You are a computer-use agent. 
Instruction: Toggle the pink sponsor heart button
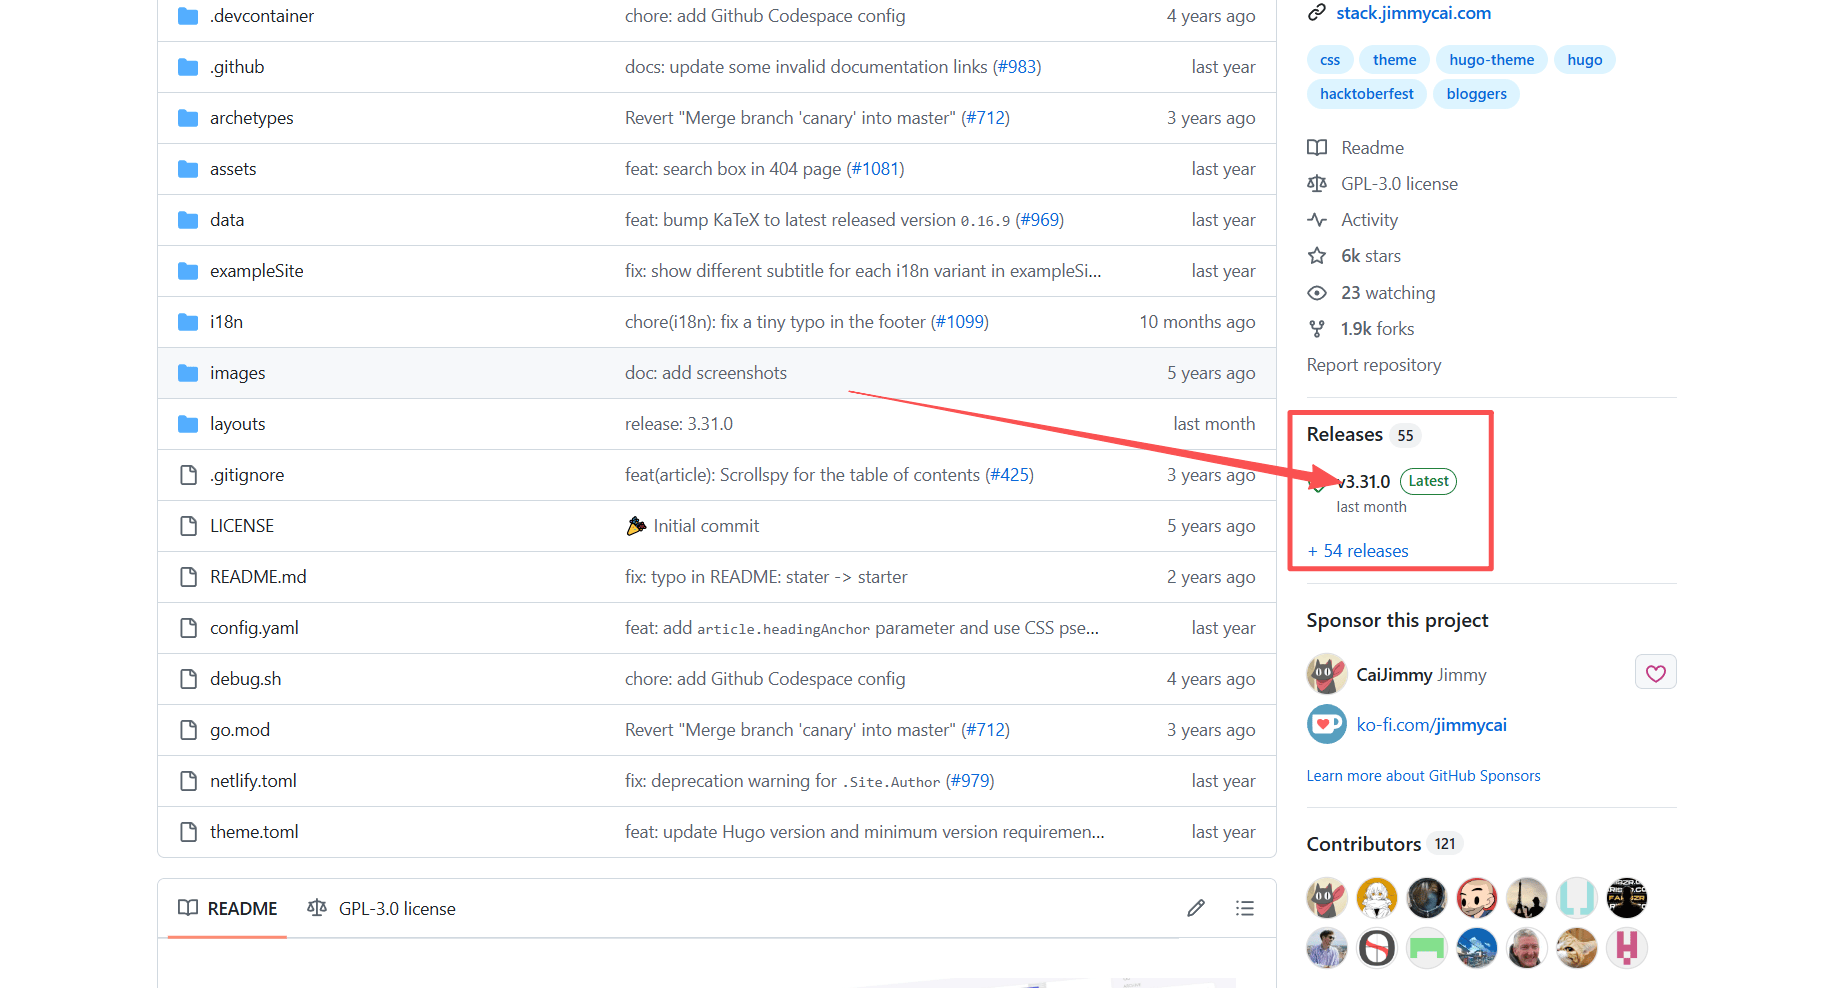[x=1655, y=671]
